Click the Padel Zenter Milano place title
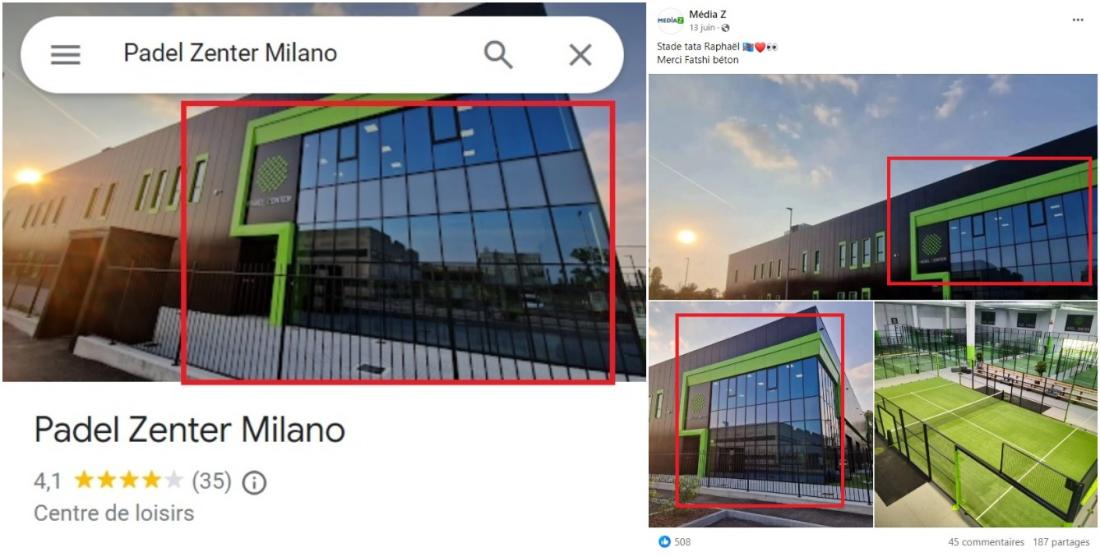The height and width of the screenshot is (557, 1100). (x=189, y=429)
